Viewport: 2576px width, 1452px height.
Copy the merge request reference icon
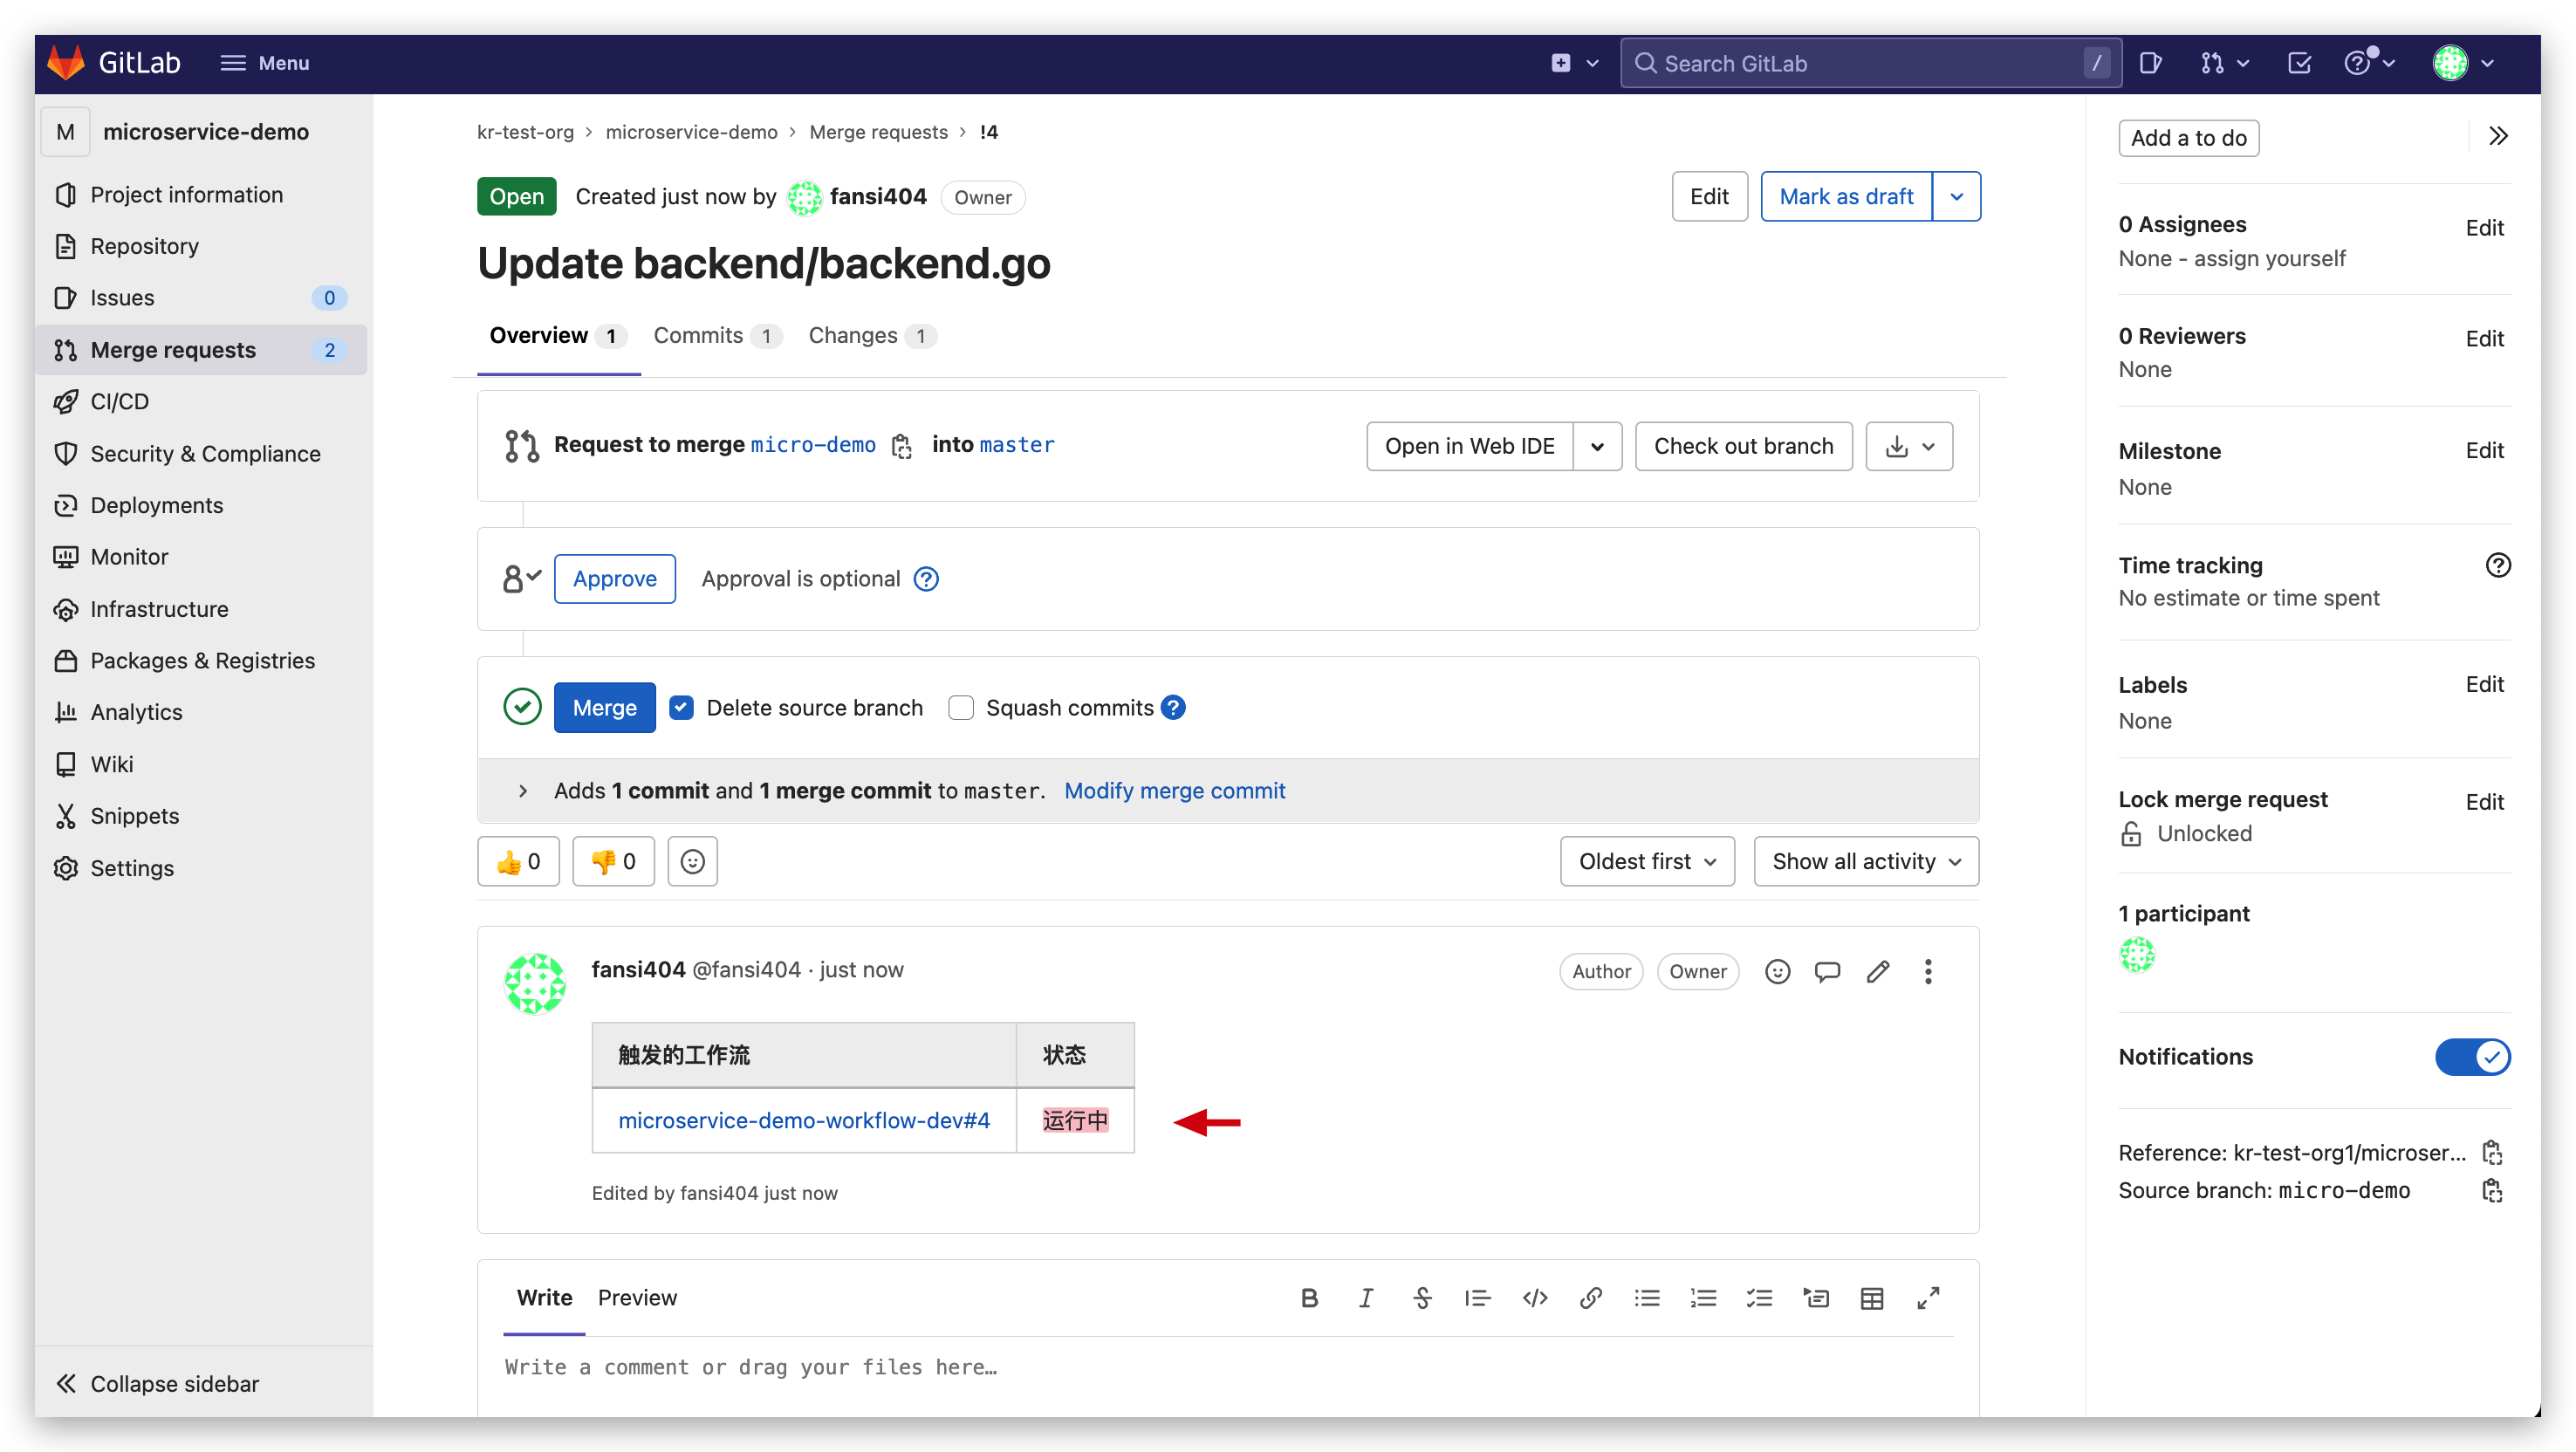2492,1153
